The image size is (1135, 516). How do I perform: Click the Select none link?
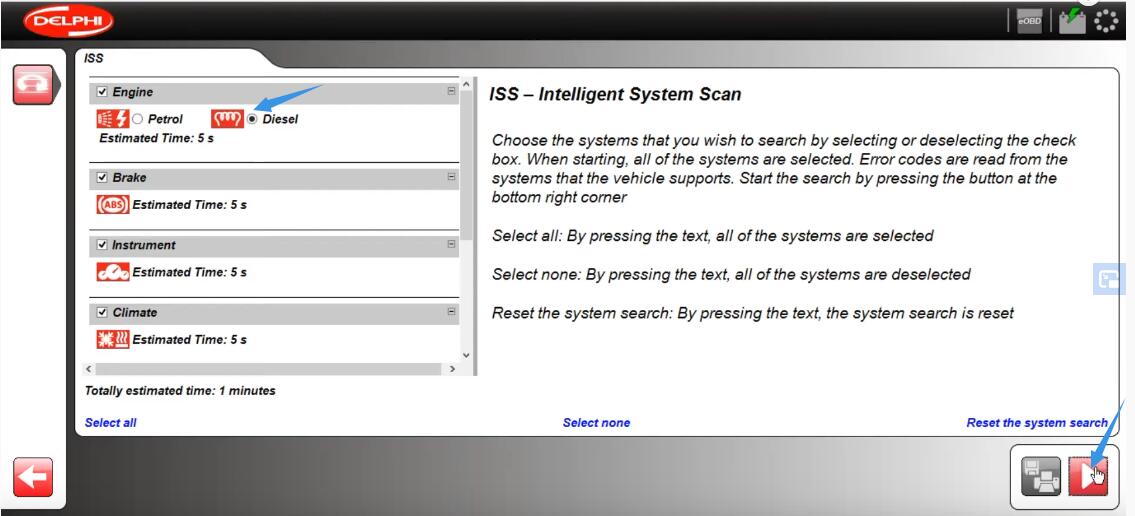596,423
